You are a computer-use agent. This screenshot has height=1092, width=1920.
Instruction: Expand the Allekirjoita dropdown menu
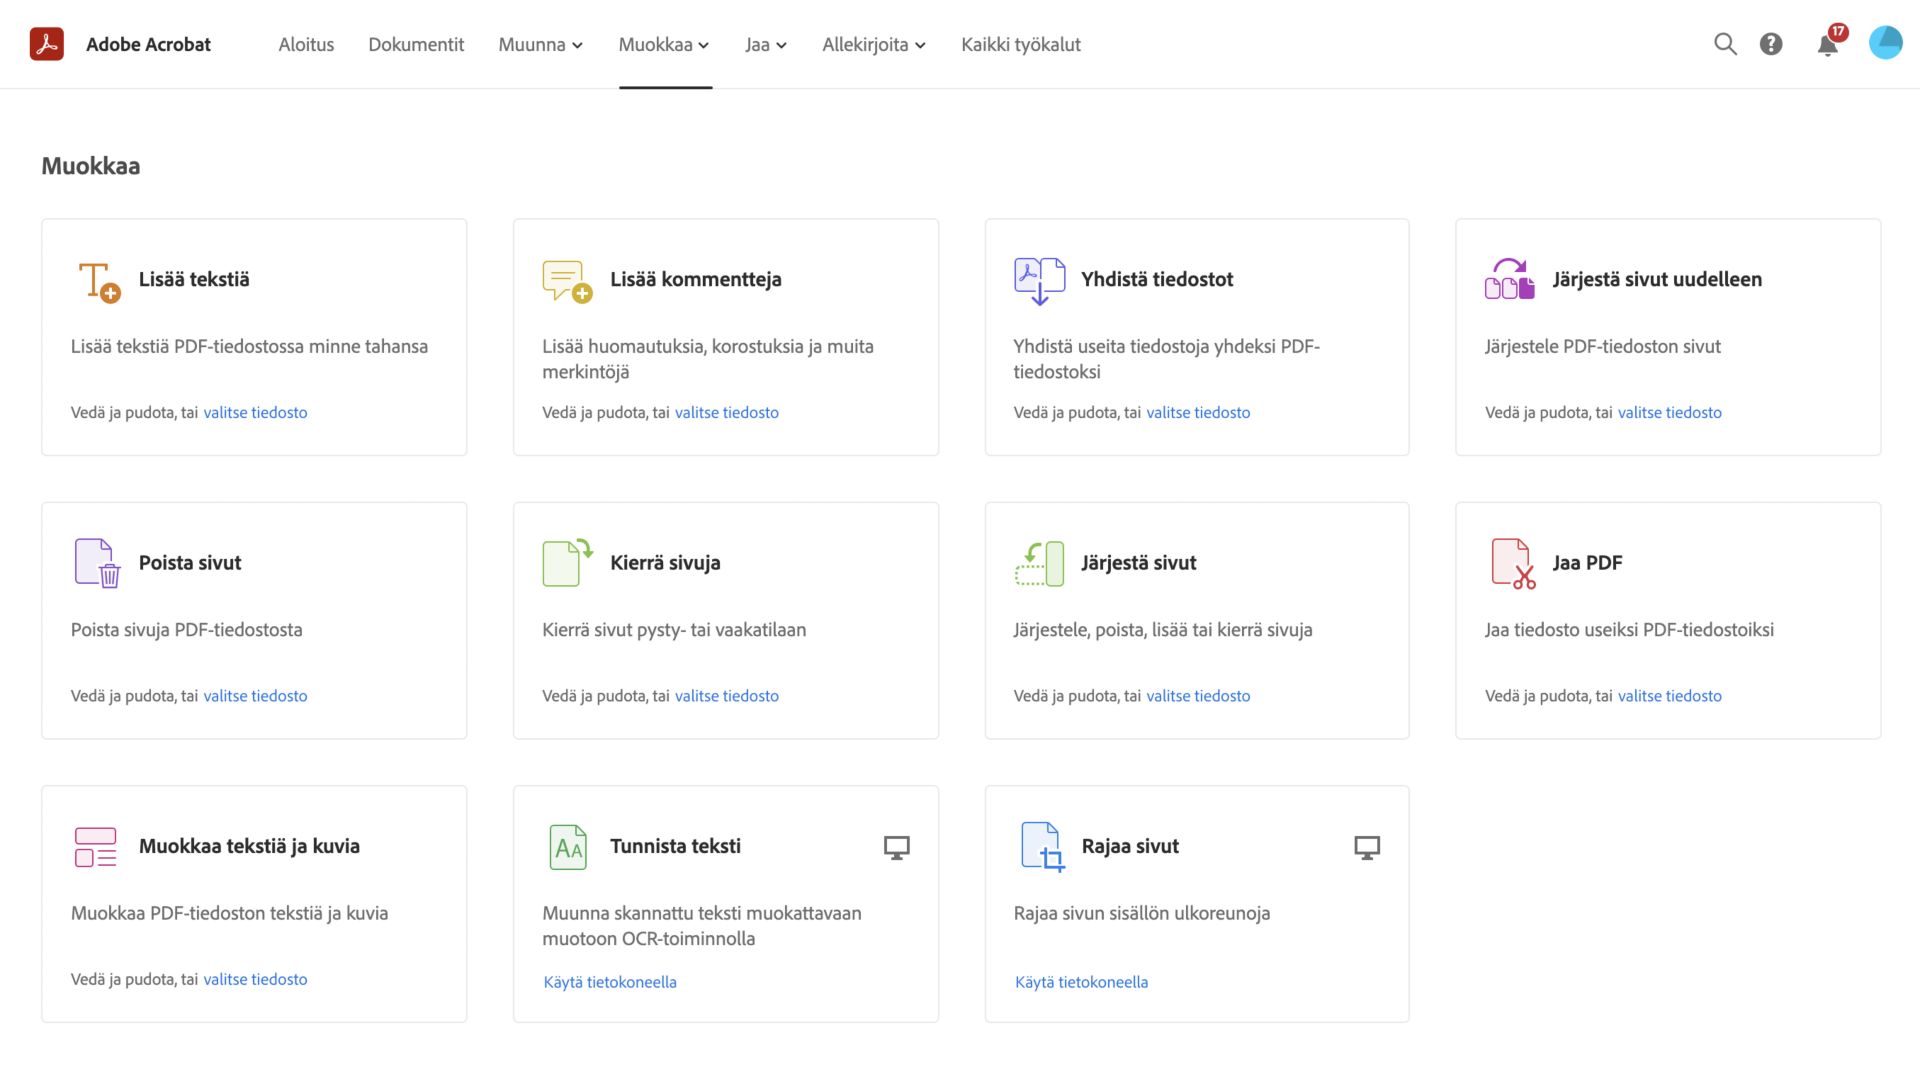874,44
